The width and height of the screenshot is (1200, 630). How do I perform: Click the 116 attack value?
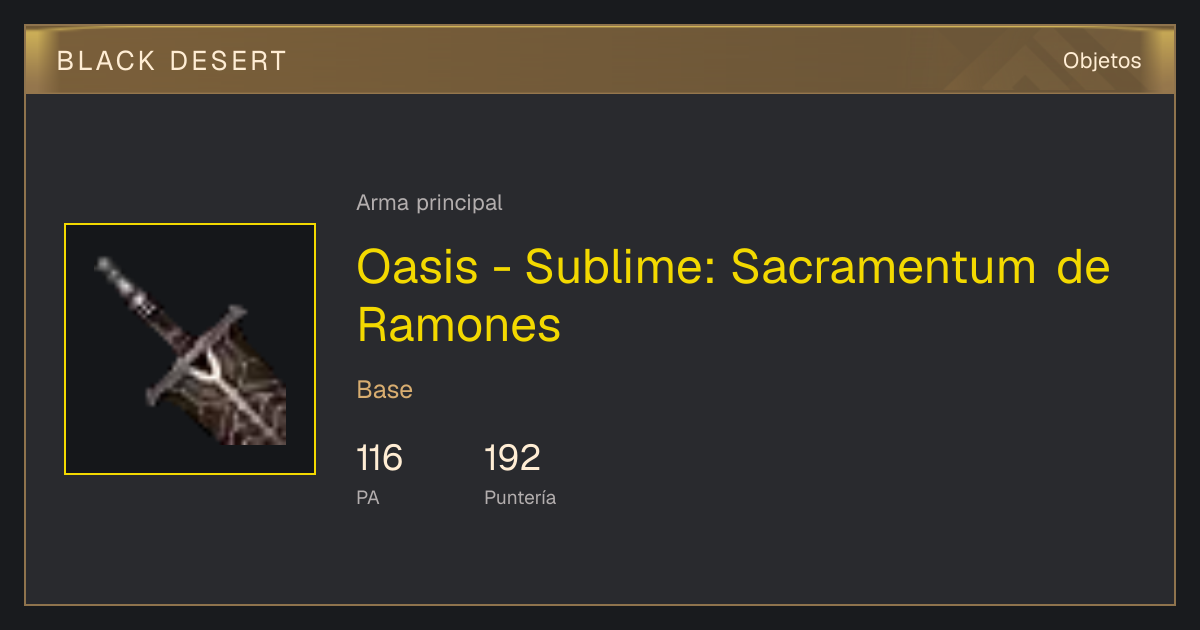tap(380, 459)
